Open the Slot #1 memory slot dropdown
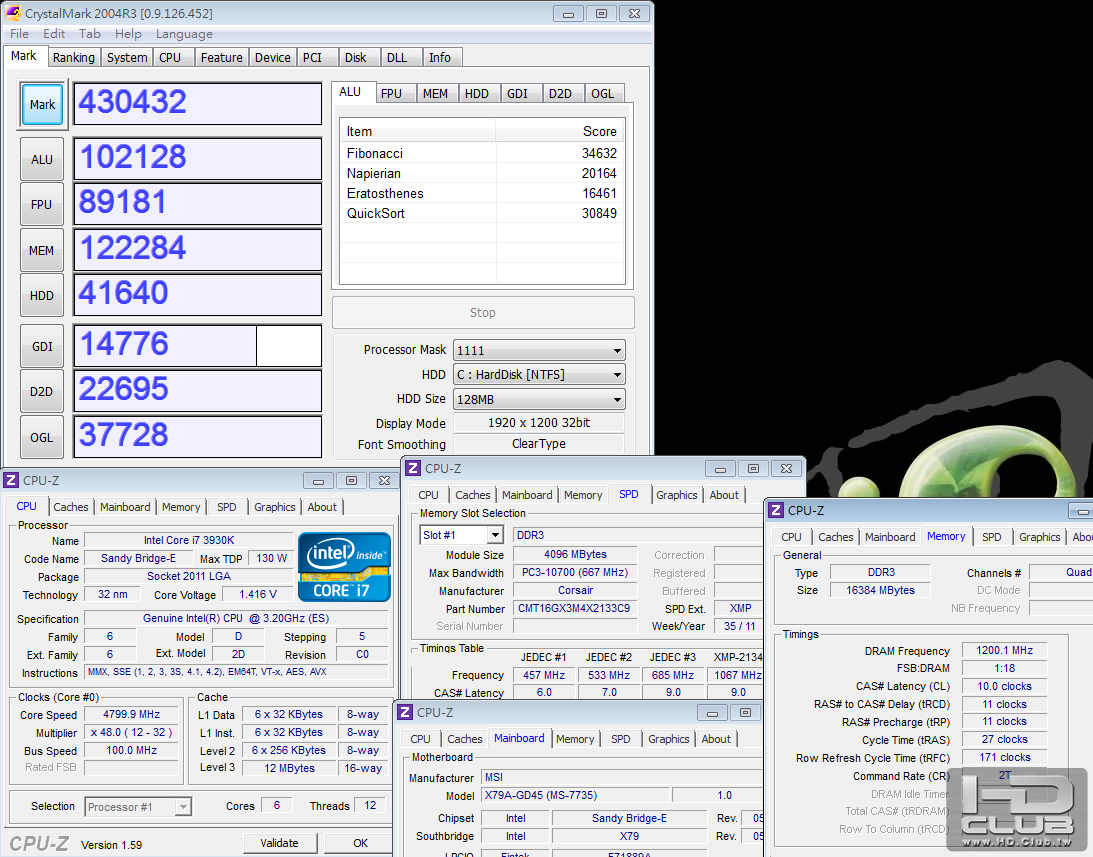The image size is (1093, 857). (x=461, y=535)
